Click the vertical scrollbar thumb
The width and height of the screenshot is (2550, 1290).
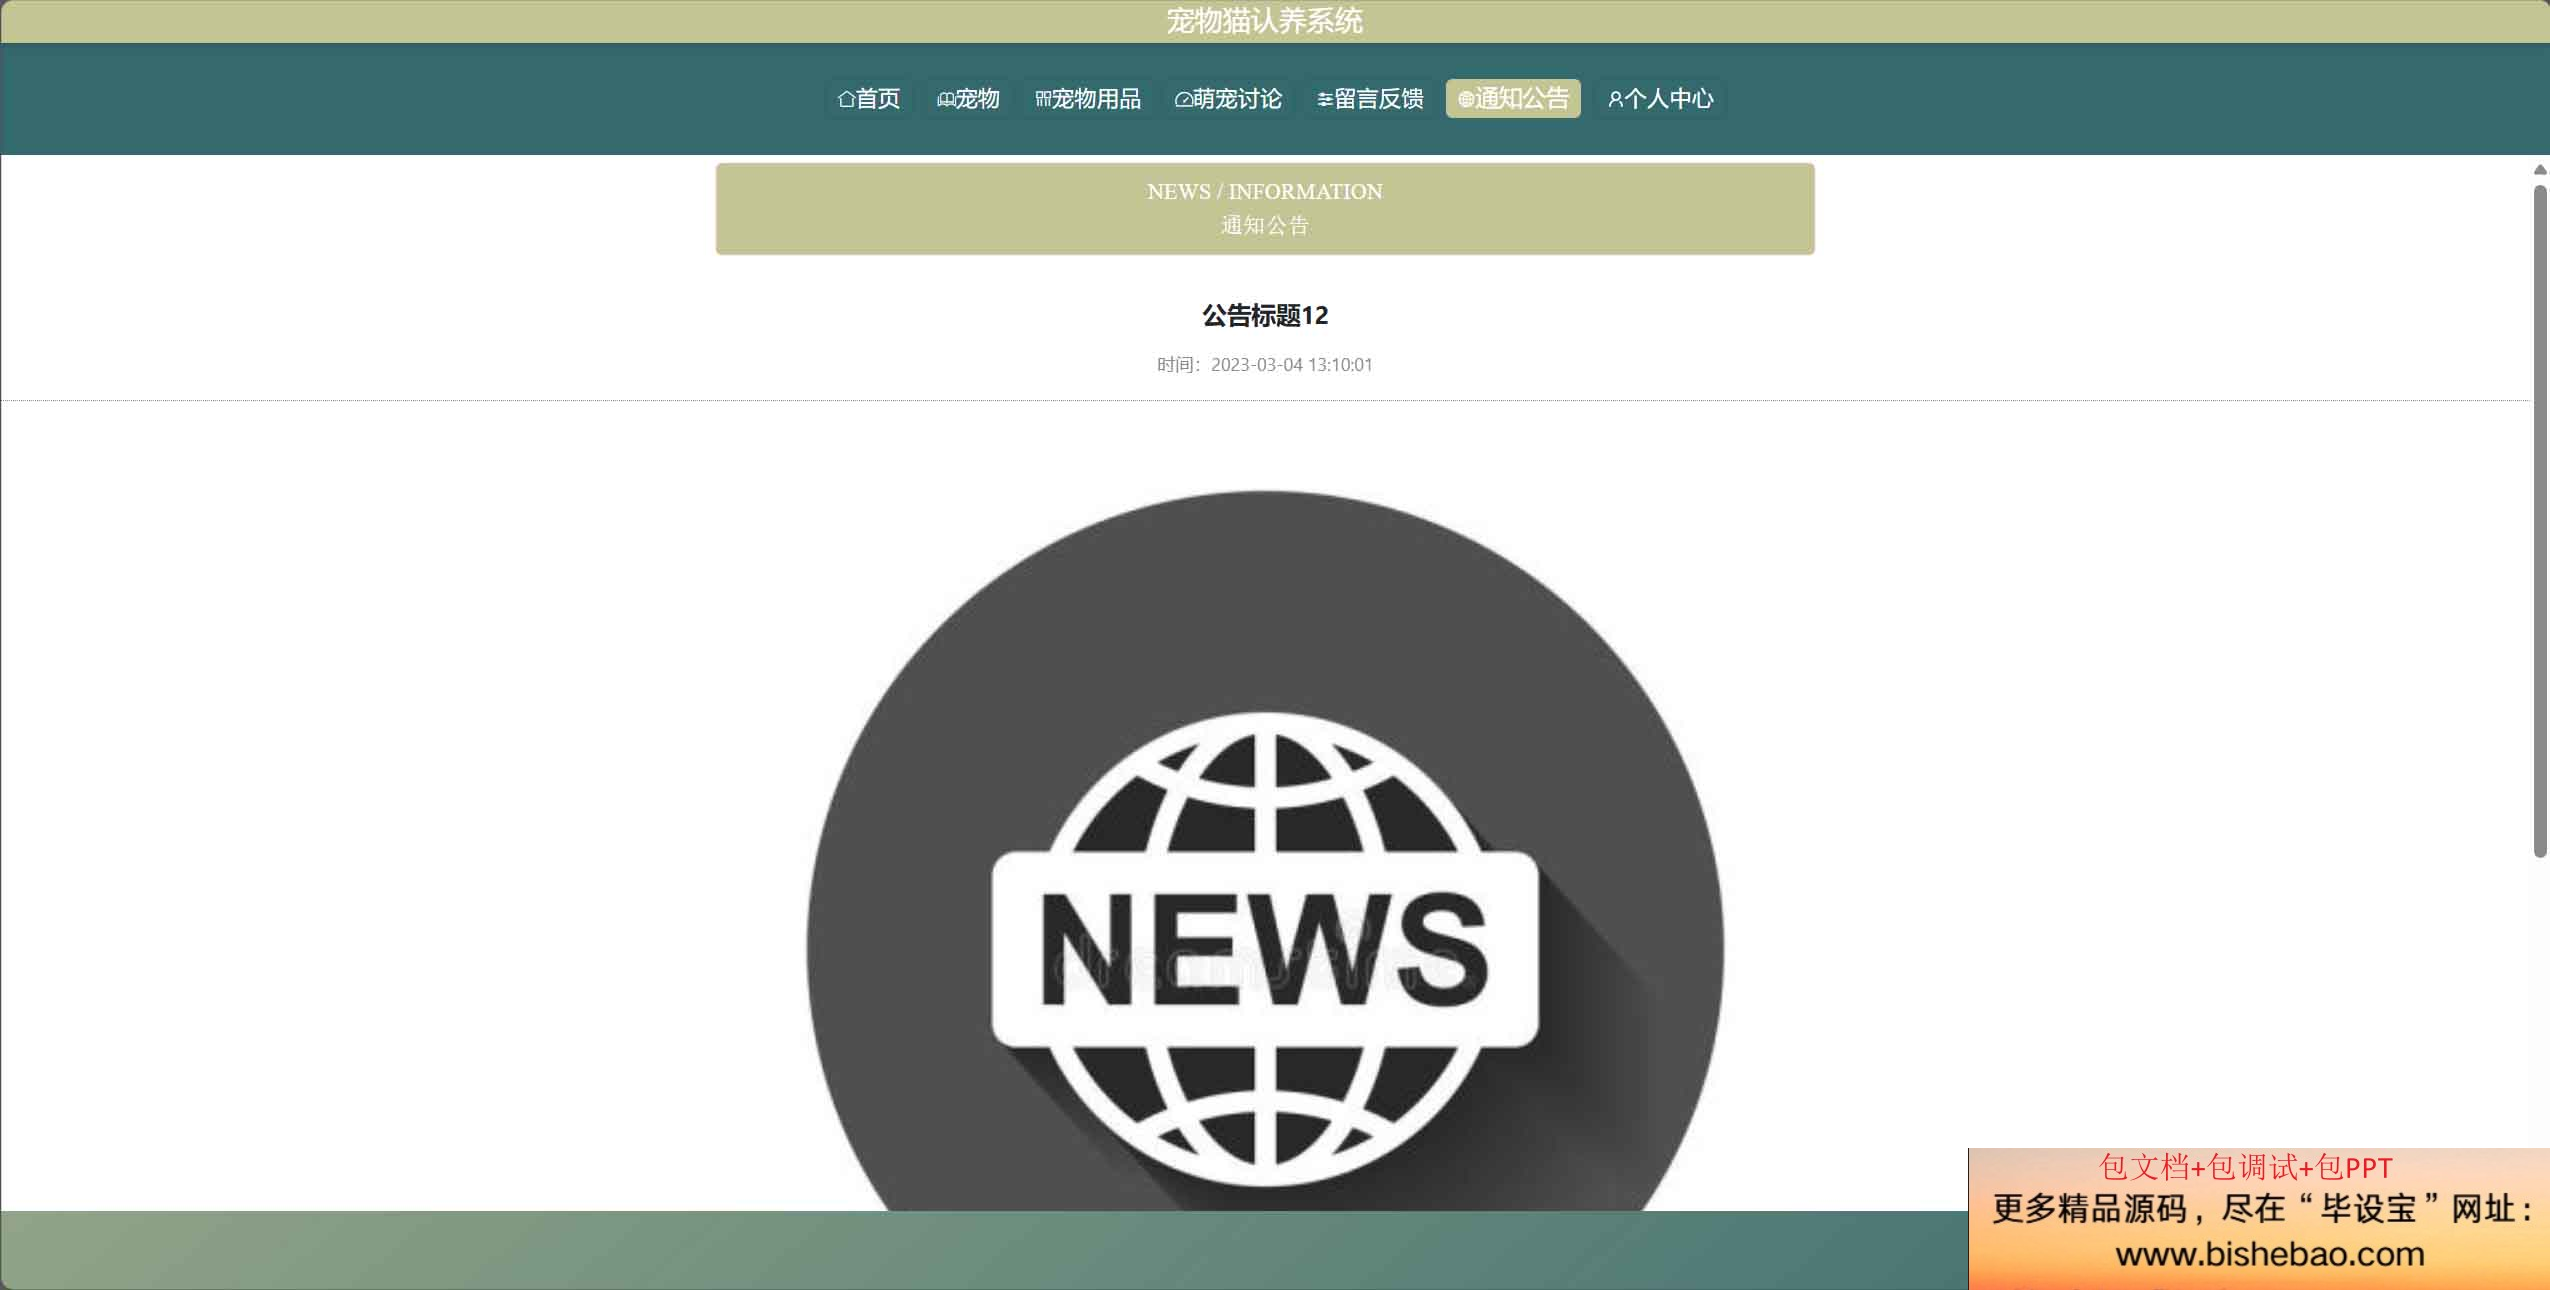pyautogui.click(x=2540, y=520)
